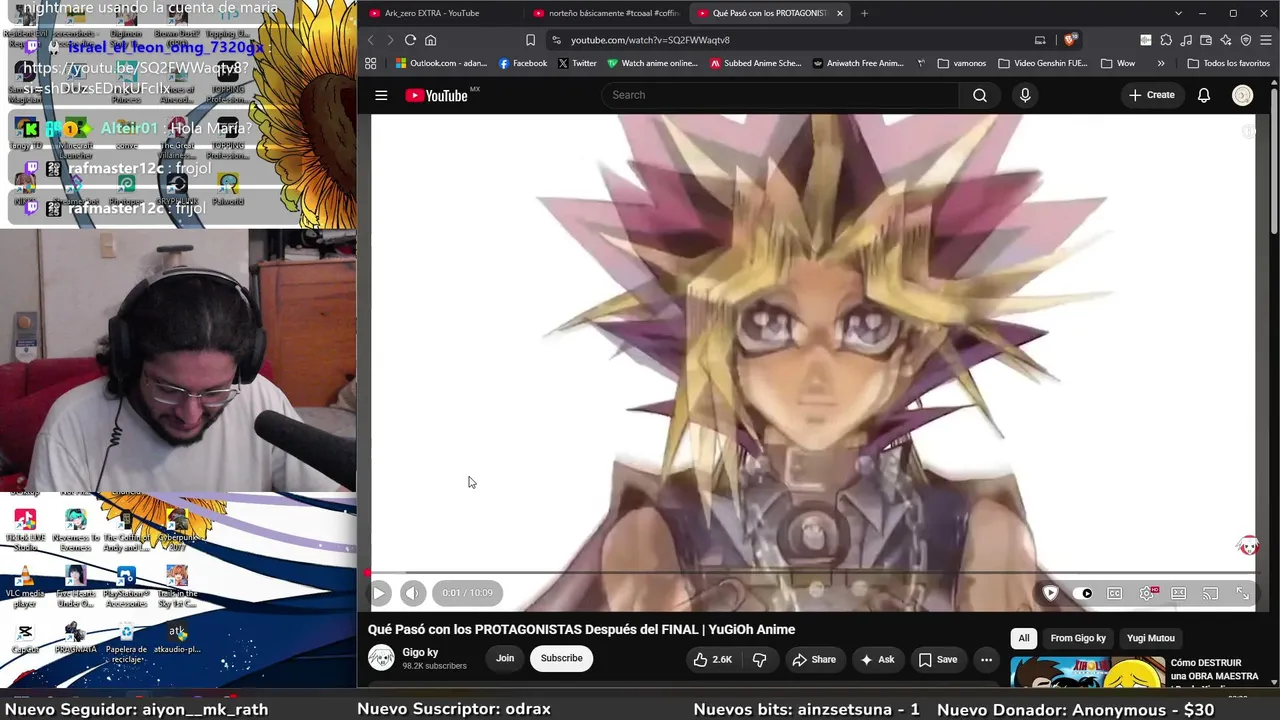Open the browser tab search dropdown arrow
The height and width of the screenshot is (720, 1280).
(1178, 13)
